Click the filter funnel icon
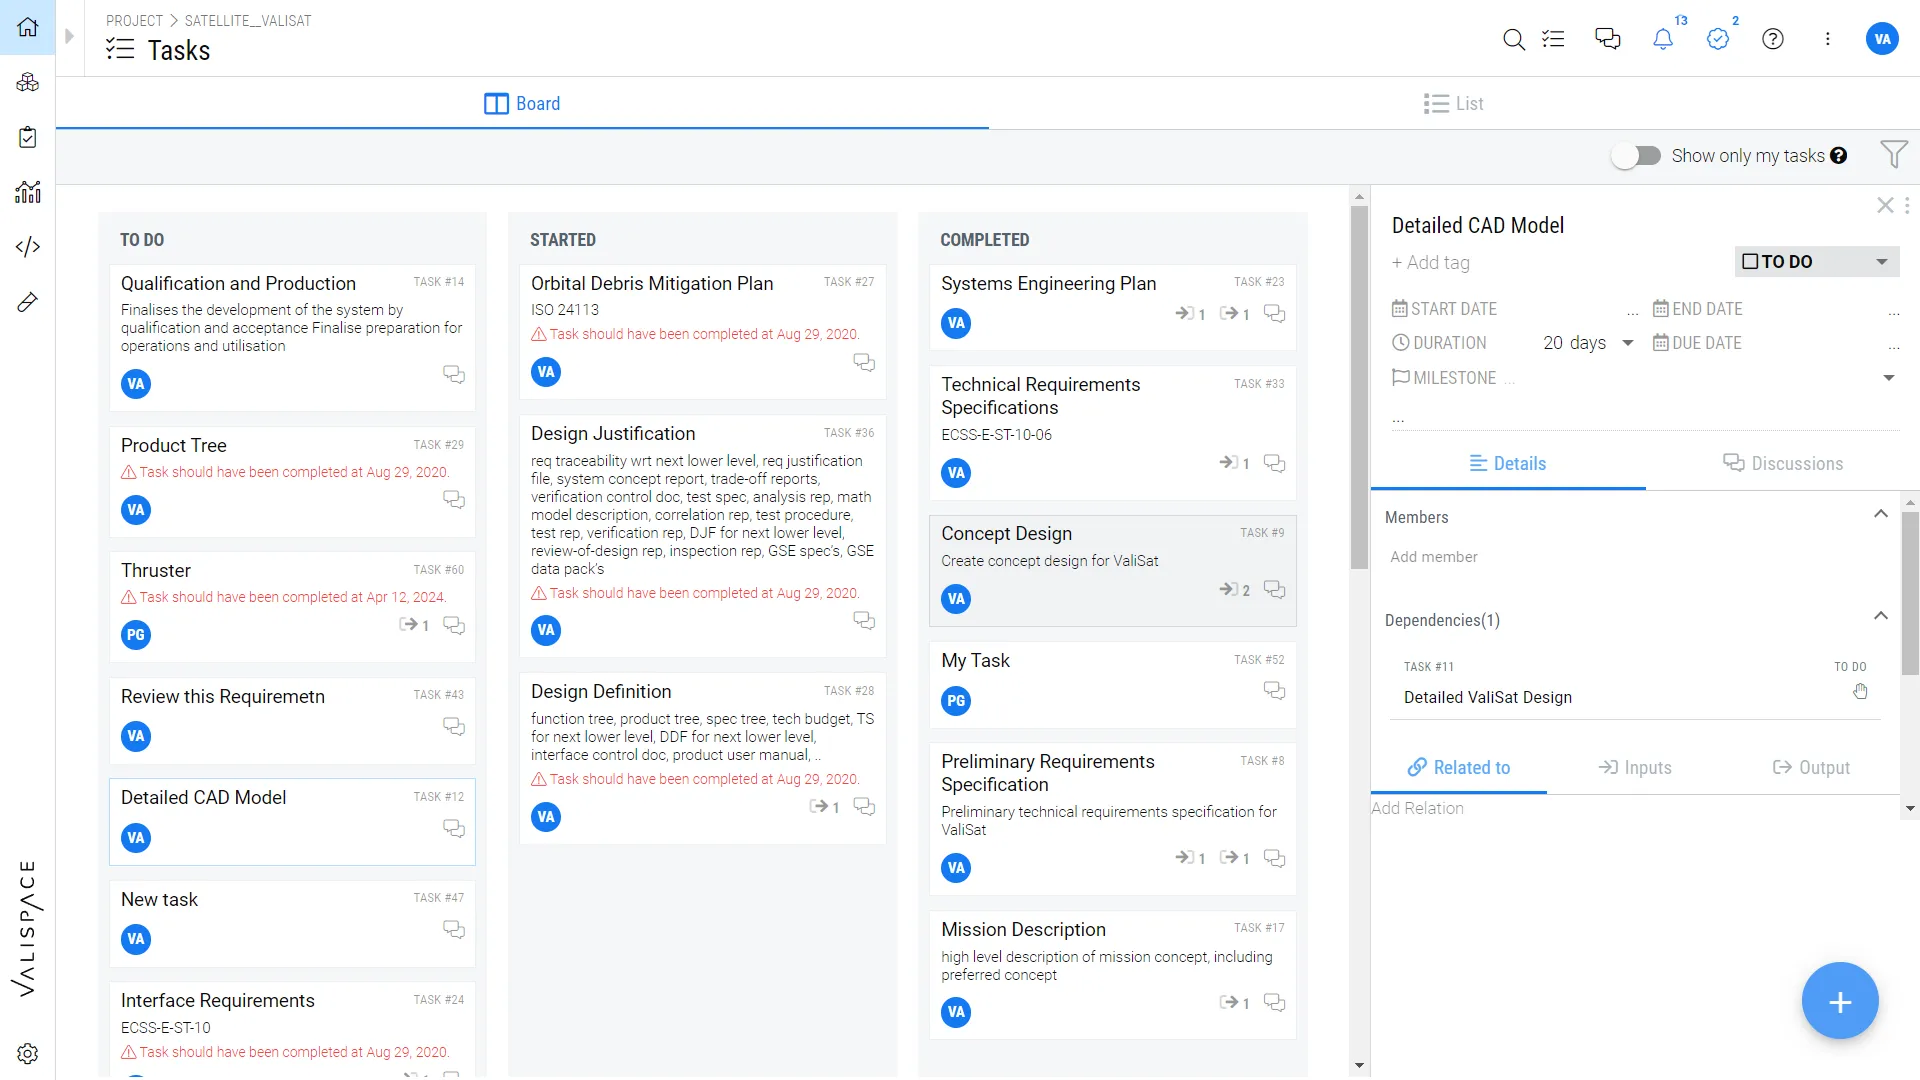The height and width of the screenshot is (1080, 1920). coord(1893,154)
